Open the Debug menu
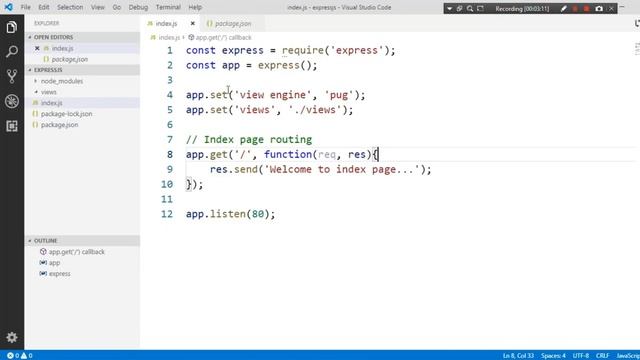Viewport: 640px width, 360px height. (x=138, y=7)
